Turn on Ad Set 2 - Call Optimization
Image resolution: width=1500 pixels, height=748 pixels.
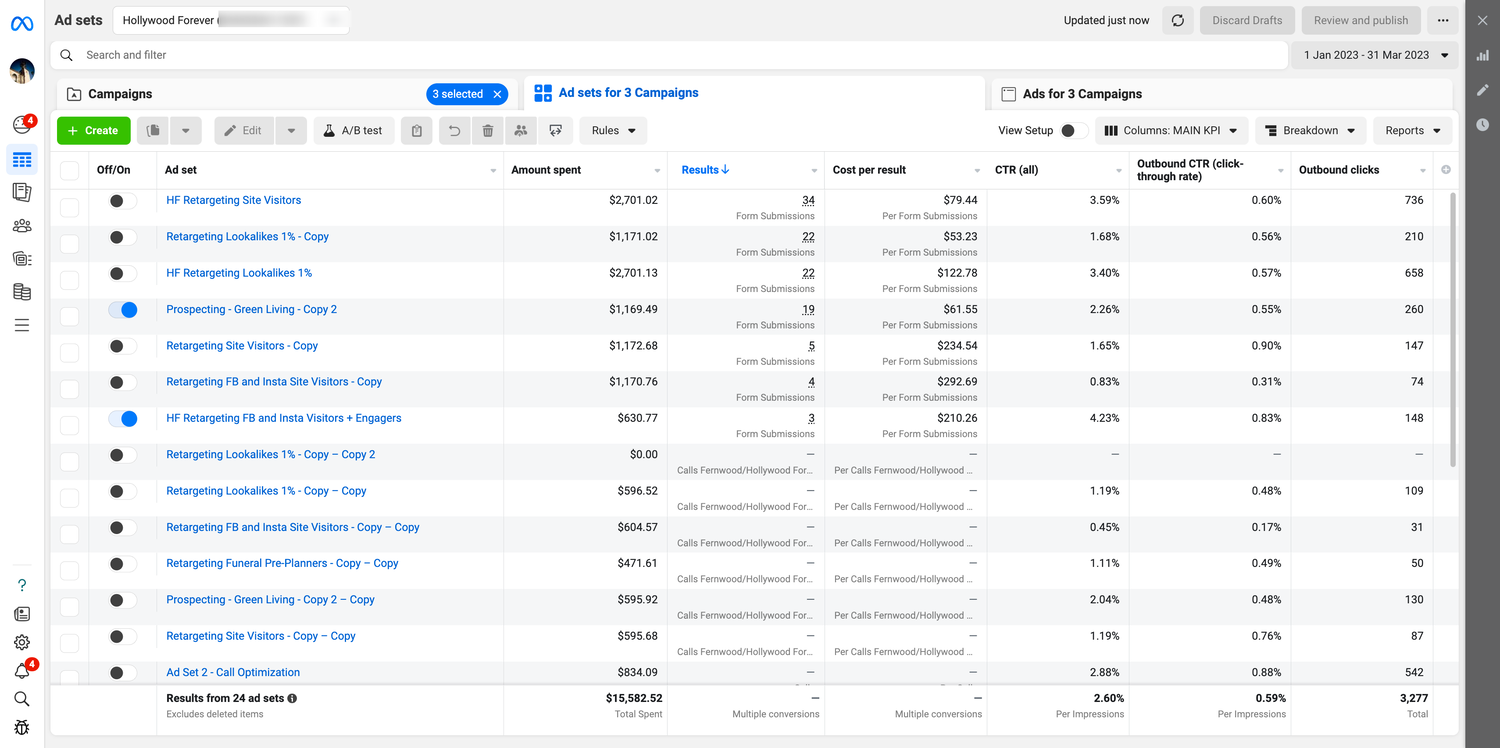click(x=123, y=673)
